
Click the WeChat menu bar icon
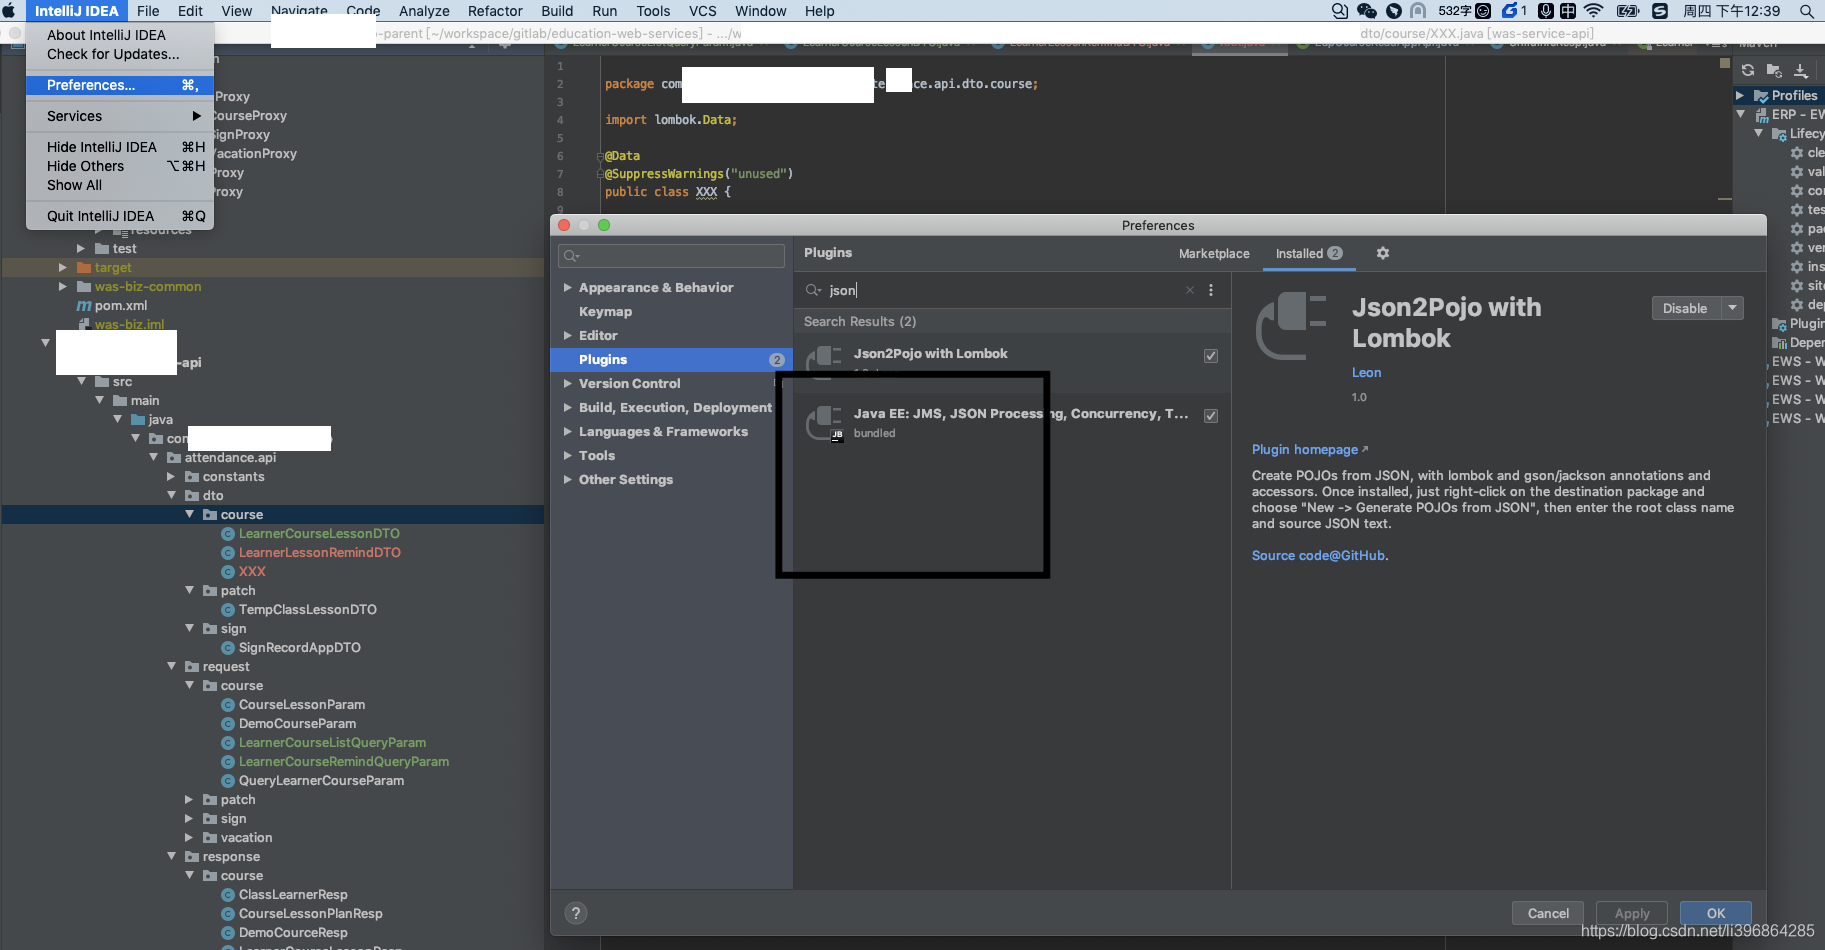point(1367,11)
